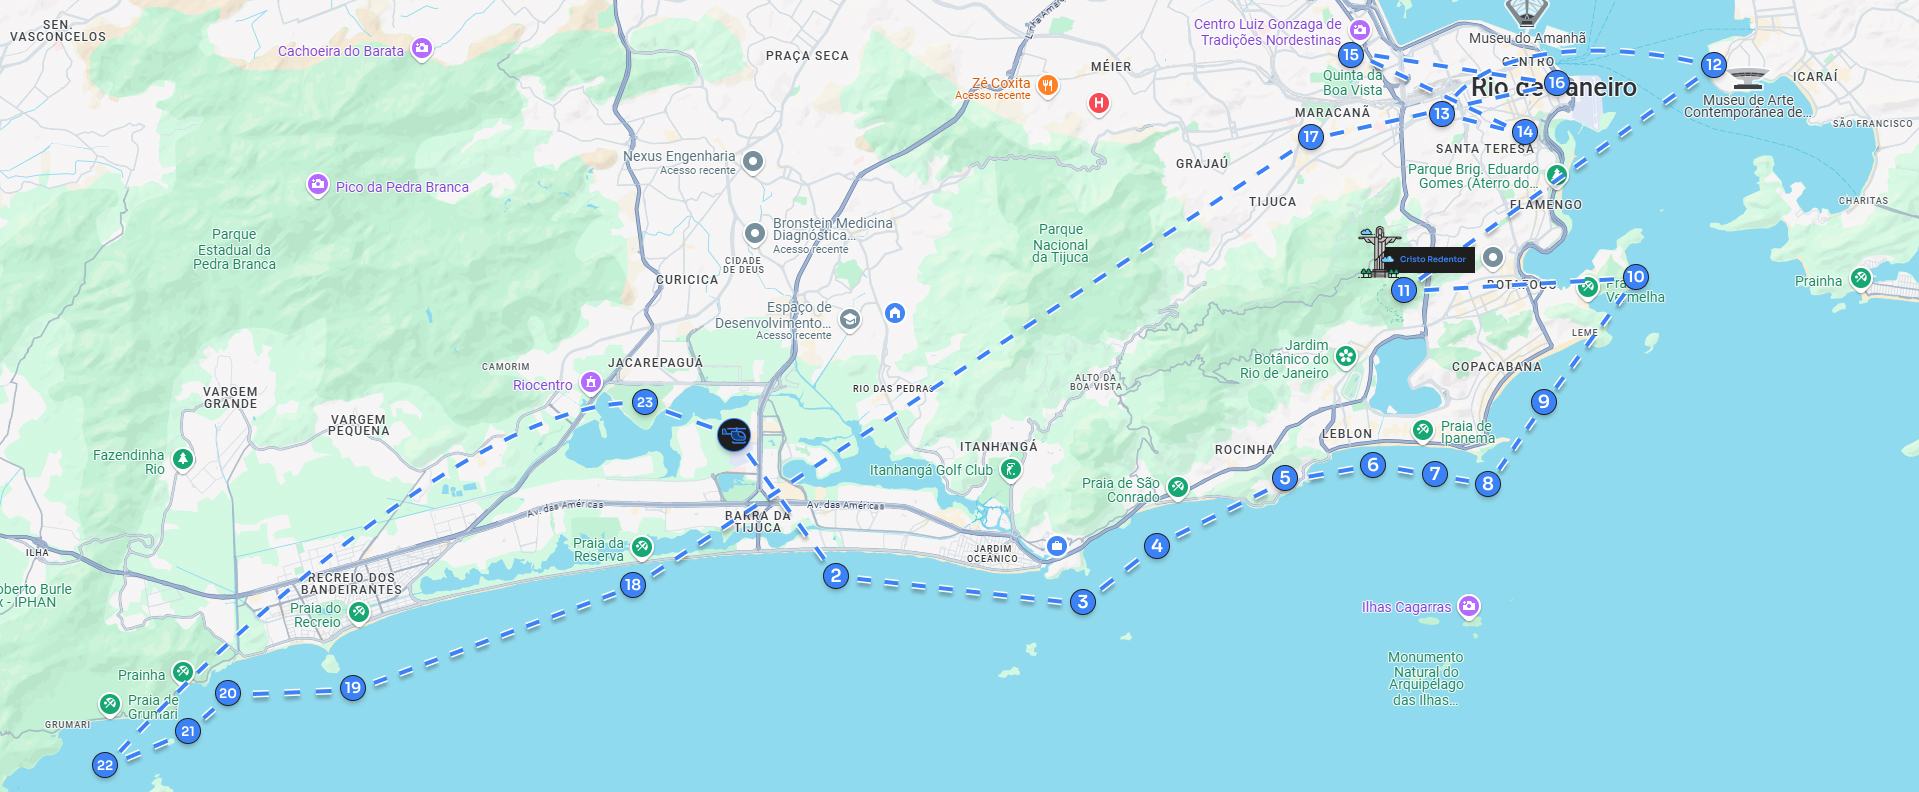1919x792 pixels.
Task: Click the Pico da Pedra Branca label
Action: point(402,187)
